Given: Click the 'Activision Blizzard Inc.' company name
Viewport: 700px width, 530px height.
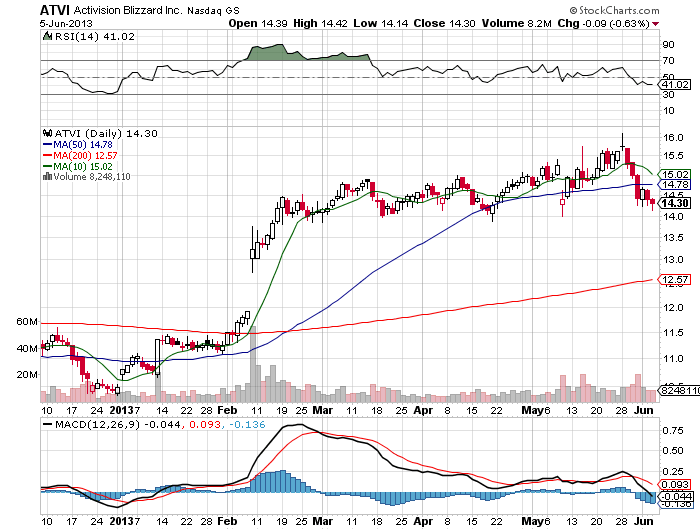Looking at the screenshot, I should [128, 10].
